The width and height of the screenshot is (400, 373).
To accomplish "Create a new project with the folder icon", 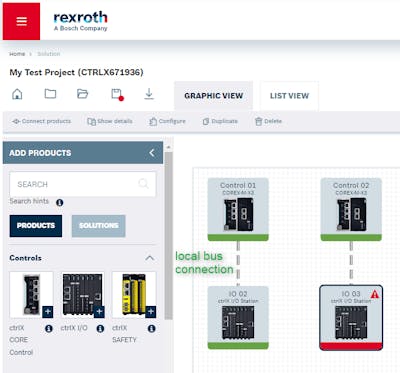I will pos(50,94).
